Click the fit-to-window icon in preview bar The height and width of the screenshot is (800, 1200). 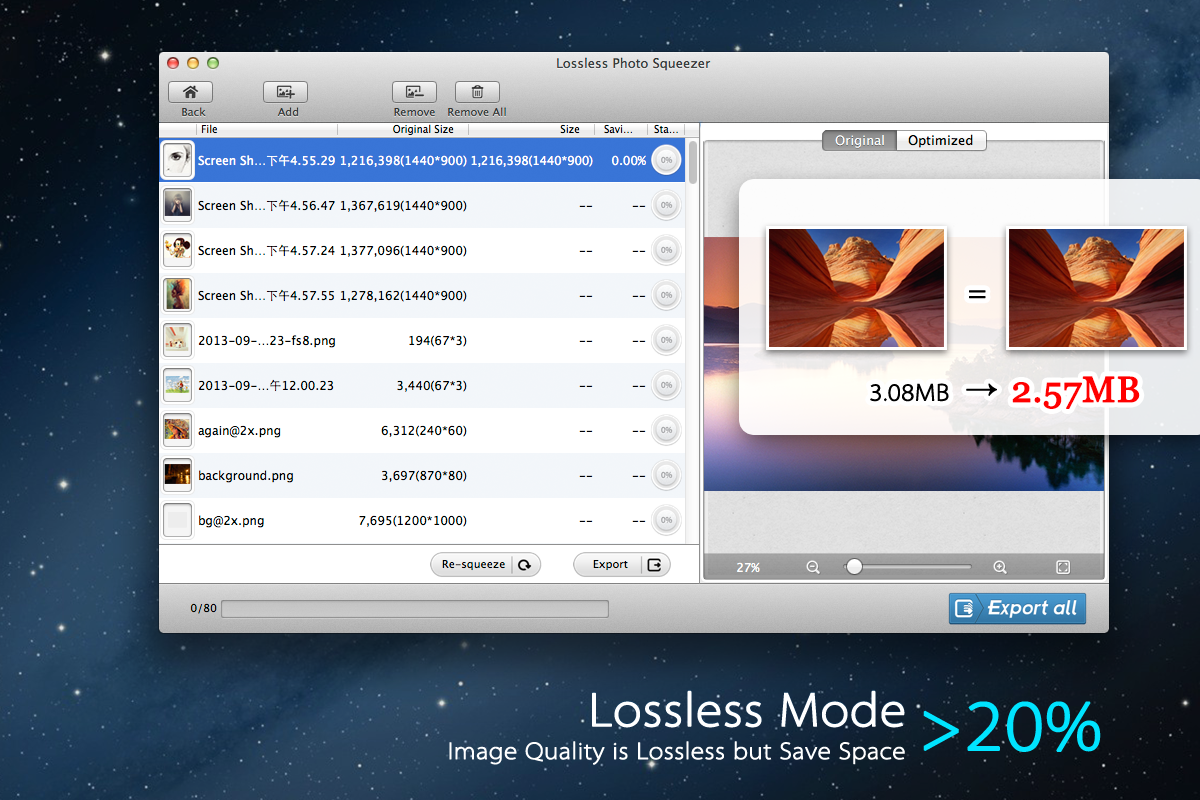tap(1063, 567)
